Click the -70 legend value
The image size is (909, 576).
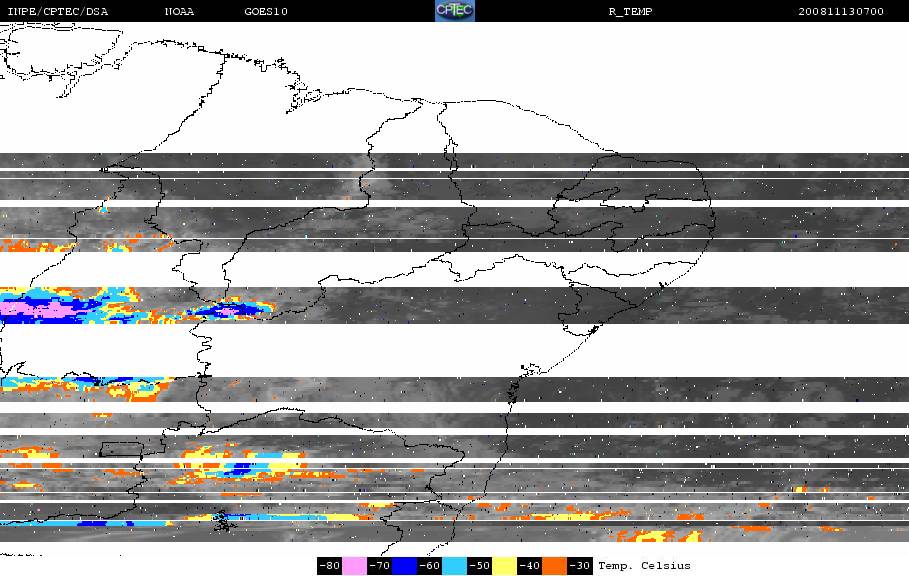point(379,566)
